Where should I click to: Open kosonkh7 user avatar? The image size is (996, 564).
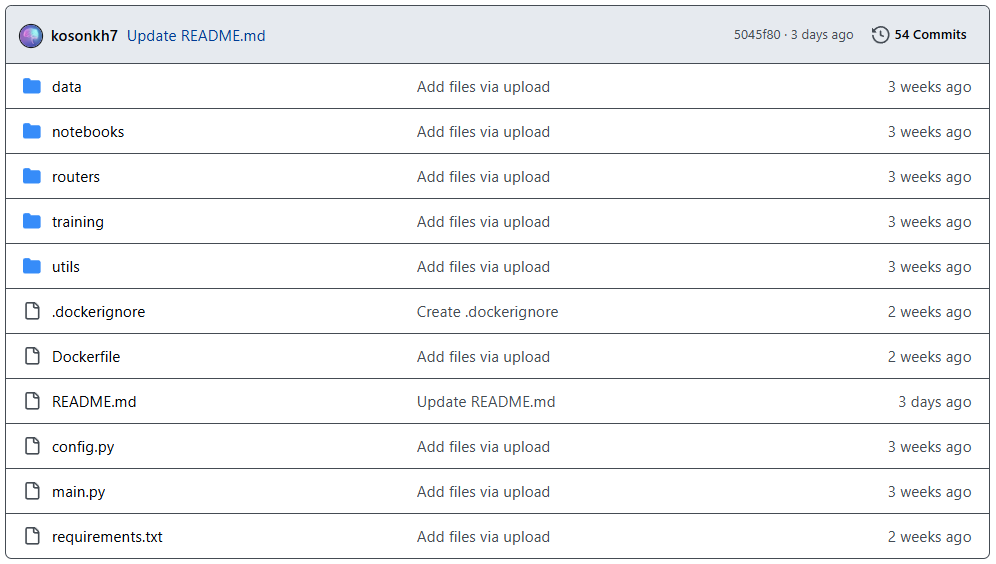click(x=31, y=36)
